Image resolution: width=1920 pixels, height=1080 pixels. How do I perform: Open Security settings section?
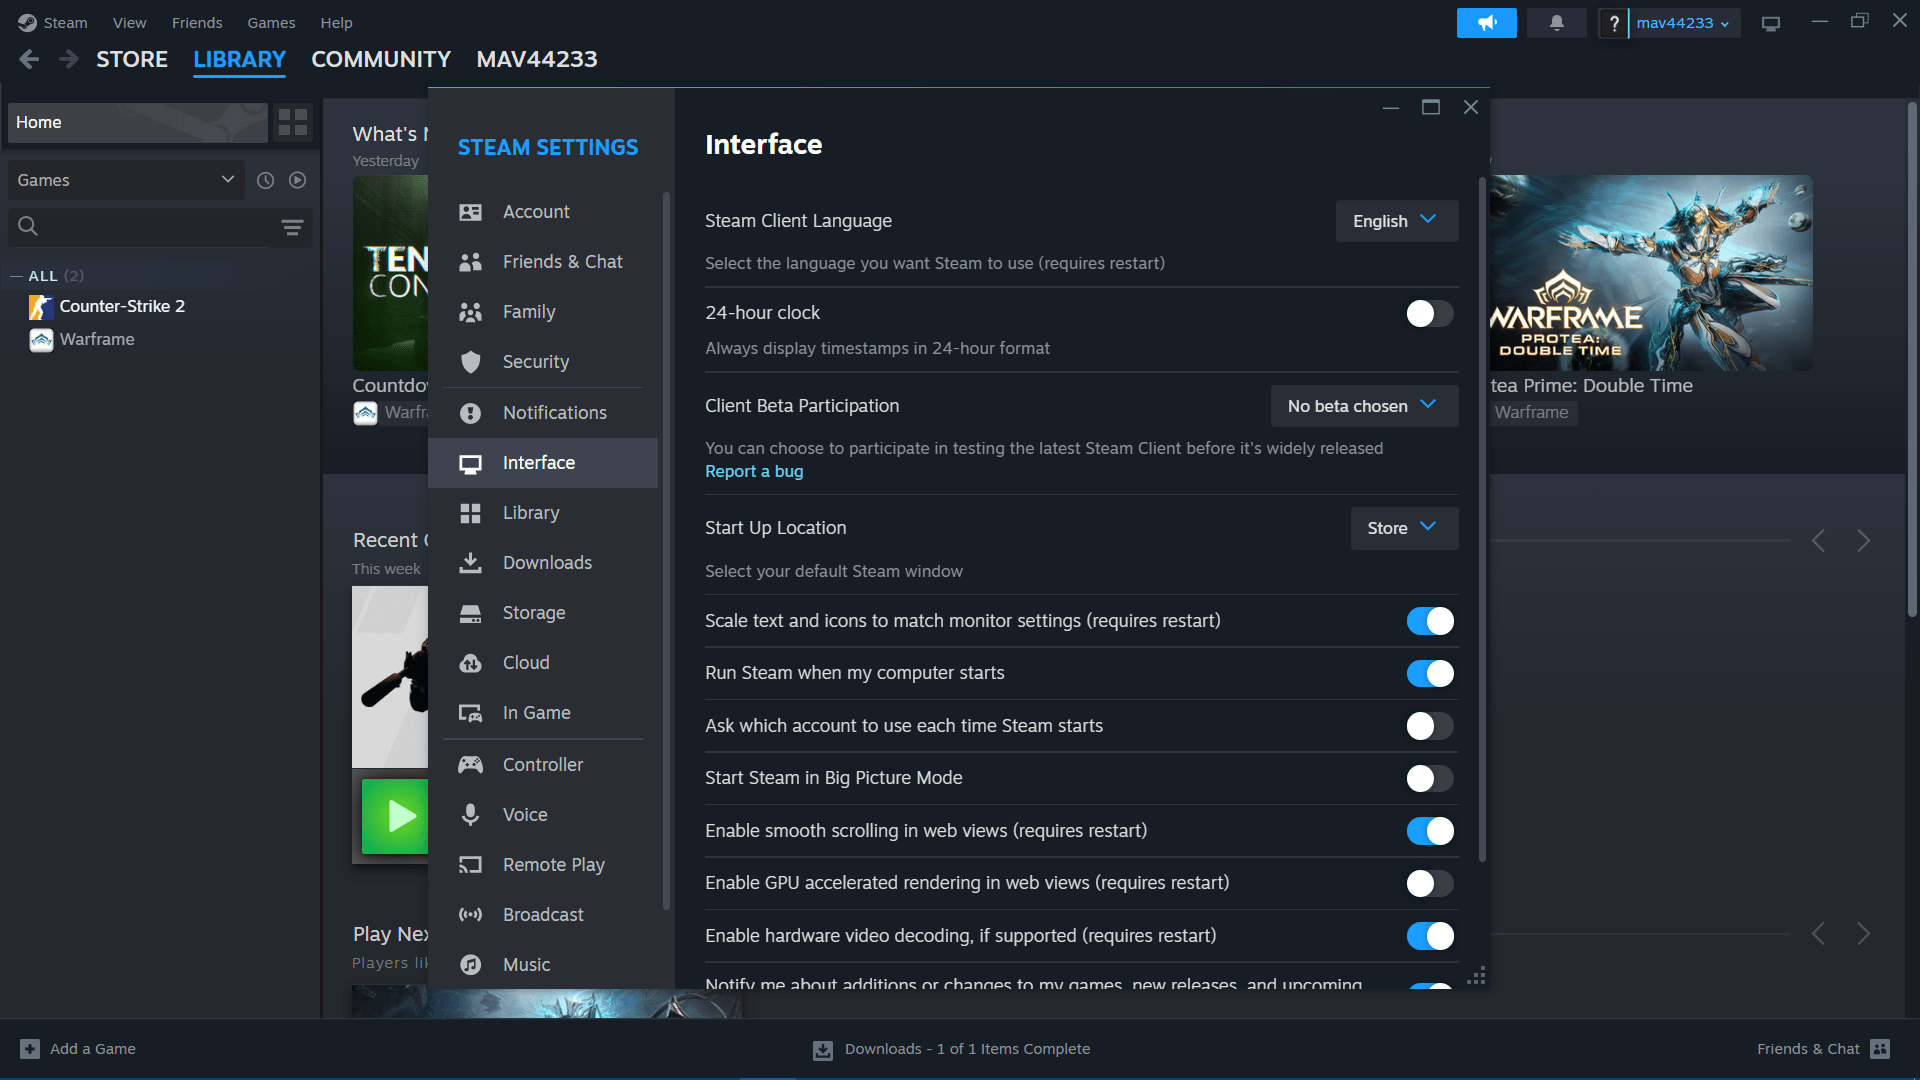[x=543, y=362]
